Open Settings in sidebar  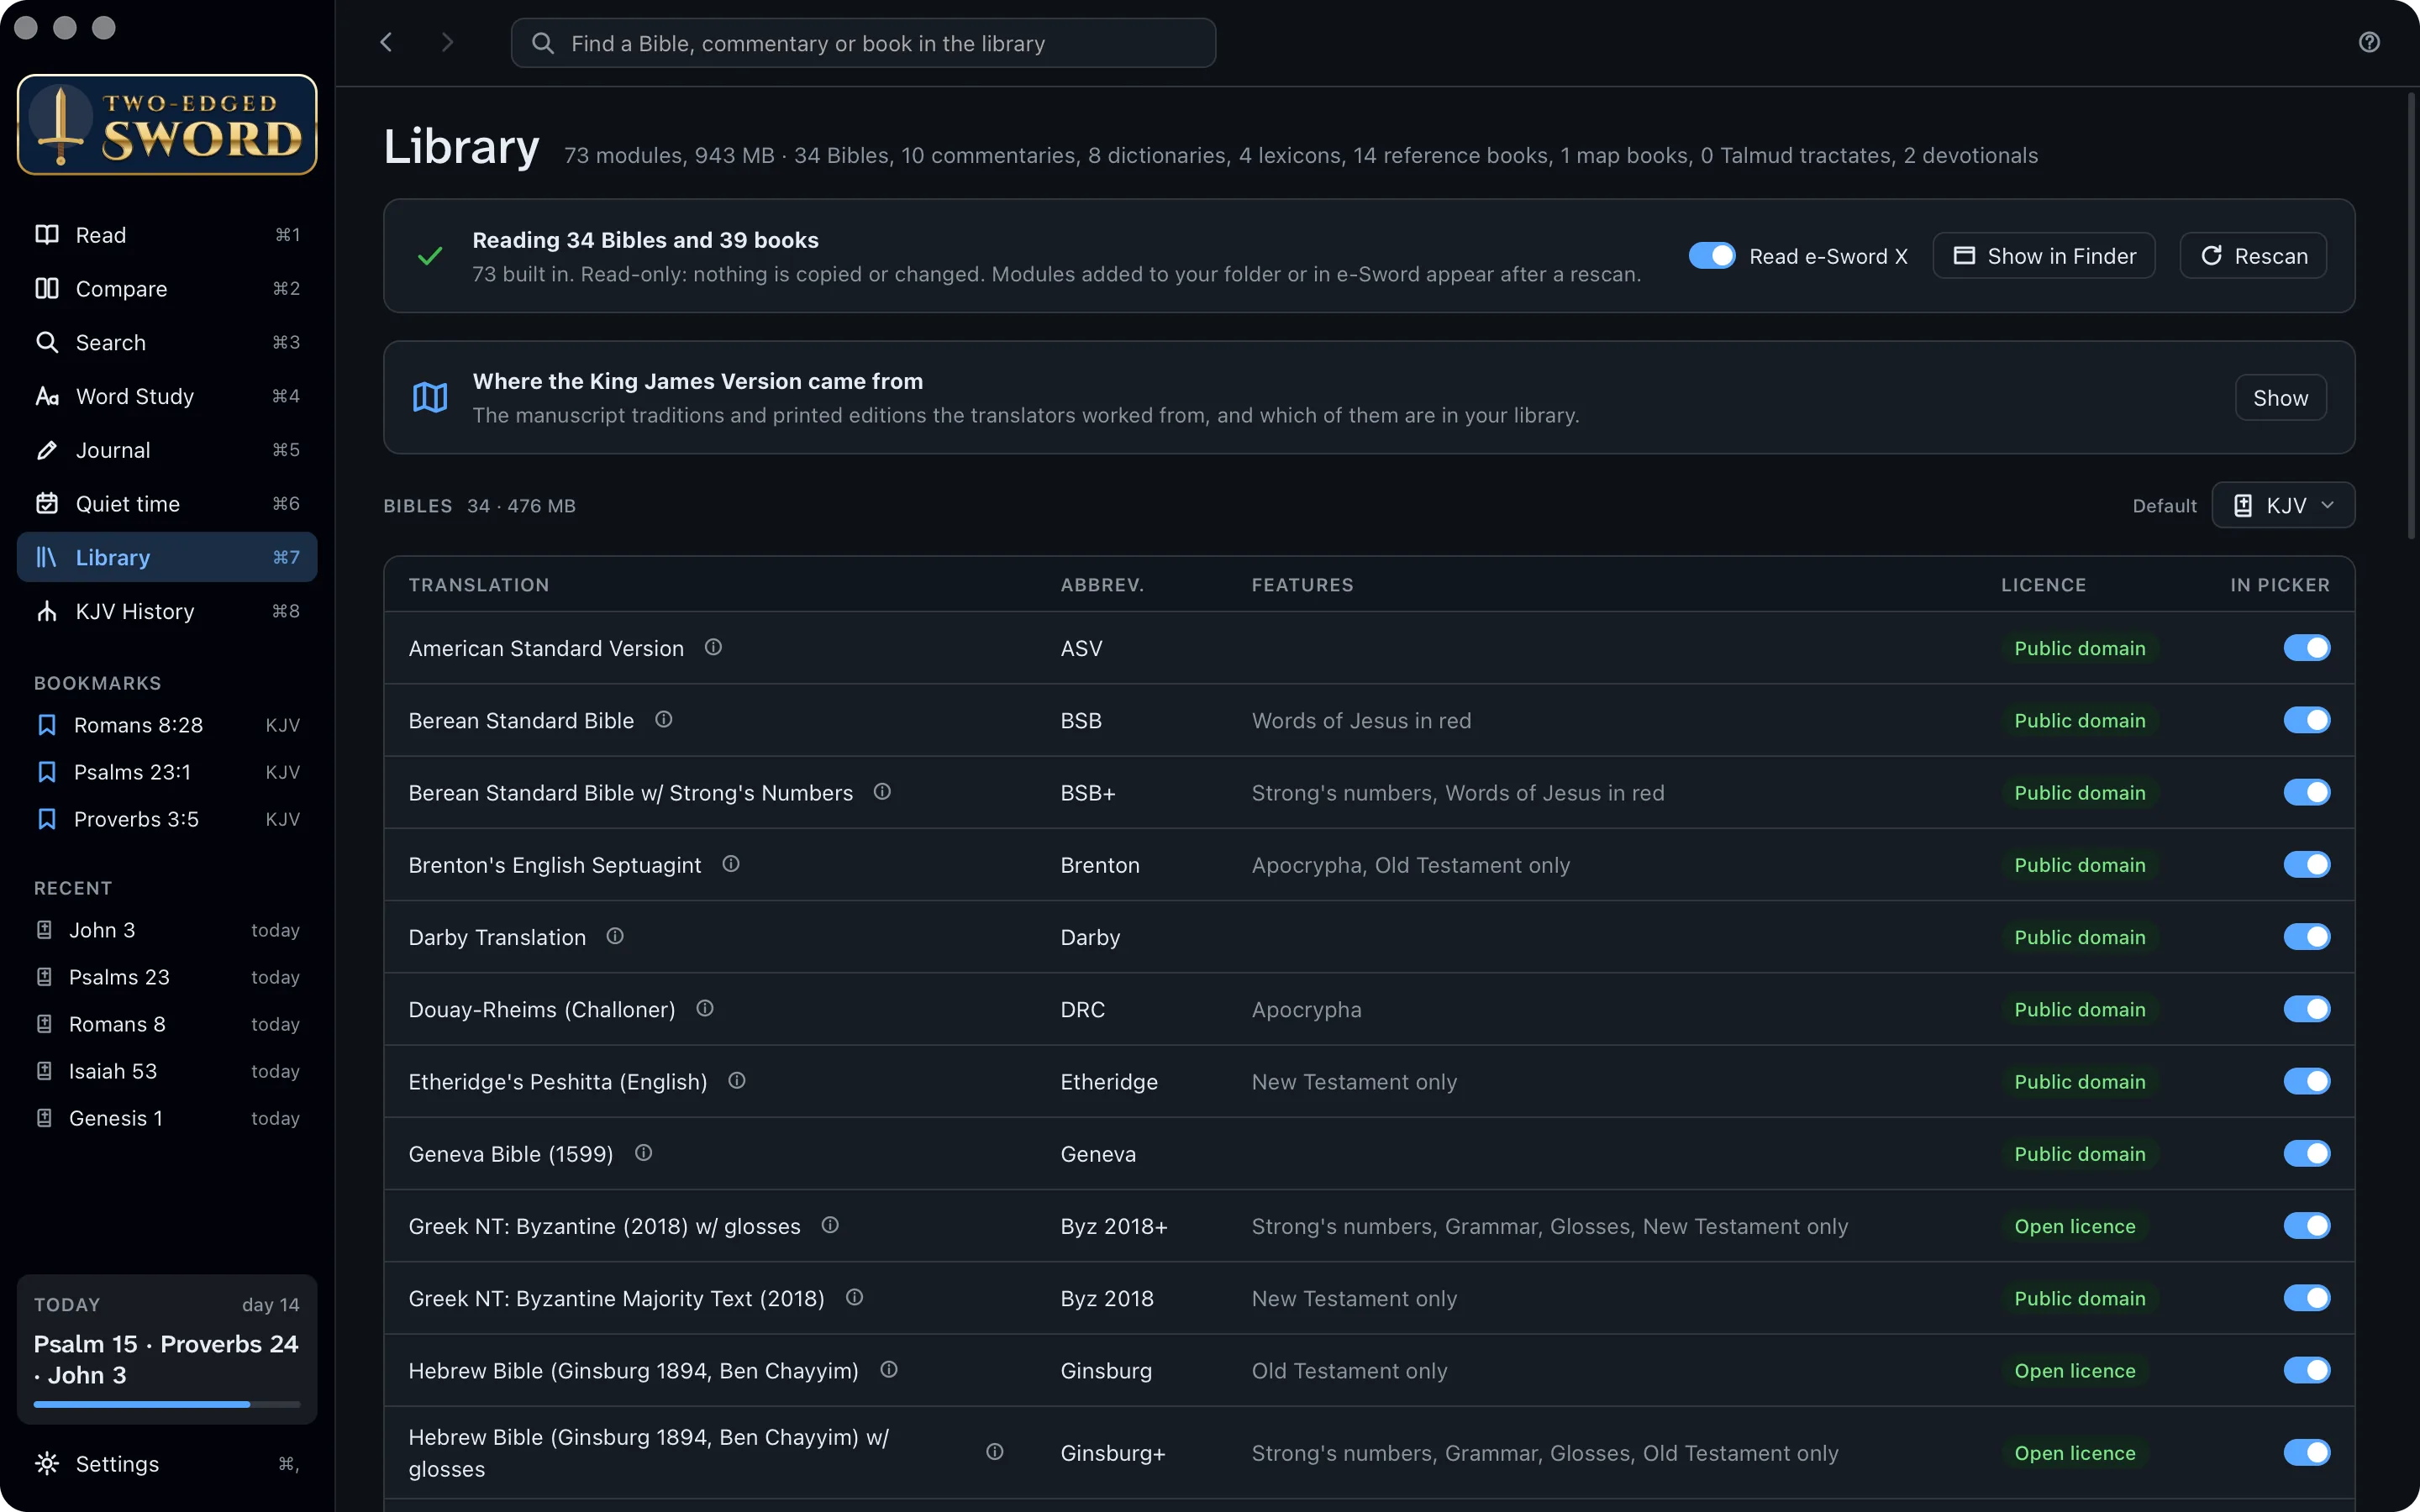167,1463
